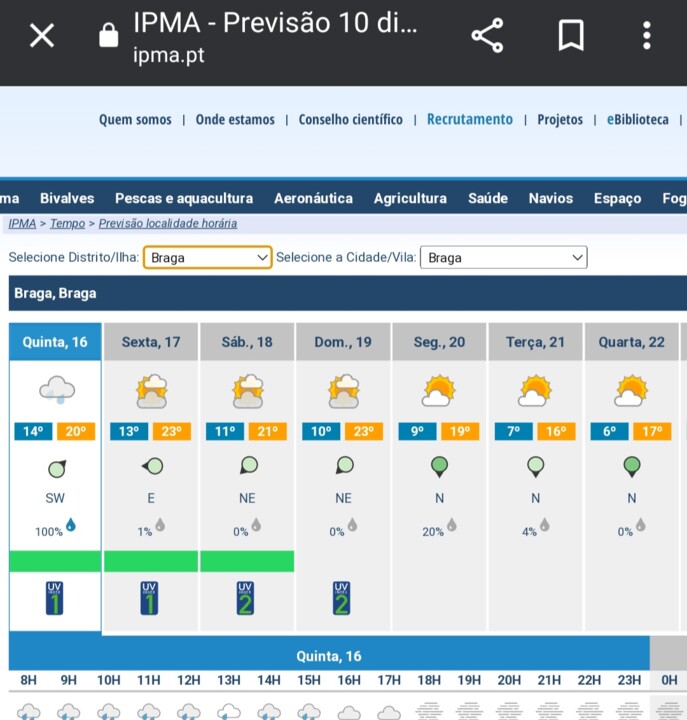Image resolution: width=687 pixels, height=720 pixels.
Task: Select the 15H hour in timeline
Action: [x=308, y=680]
